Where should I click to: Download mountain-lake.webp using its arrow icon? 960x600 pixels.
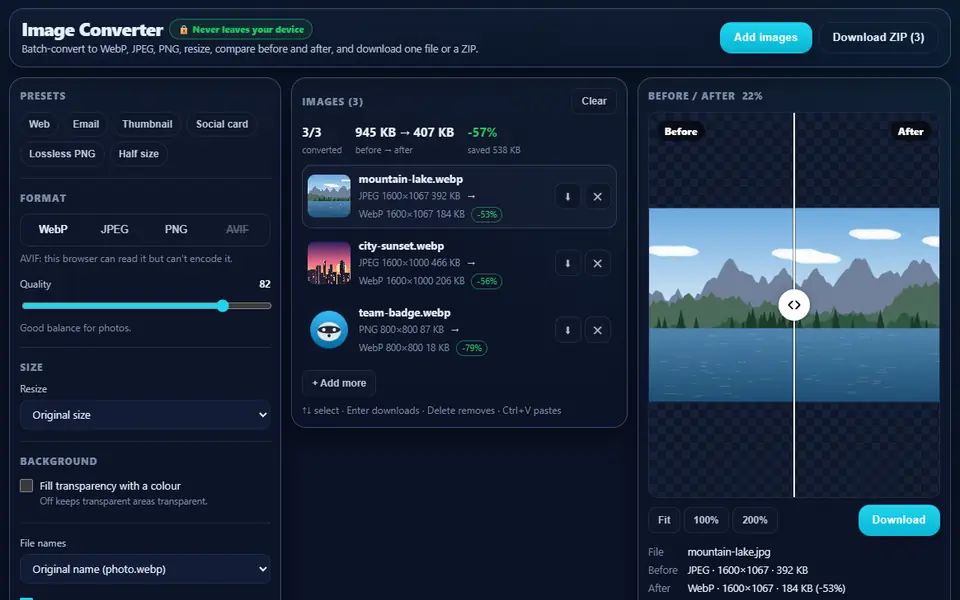pyautogui.click(x=568, y=197)
